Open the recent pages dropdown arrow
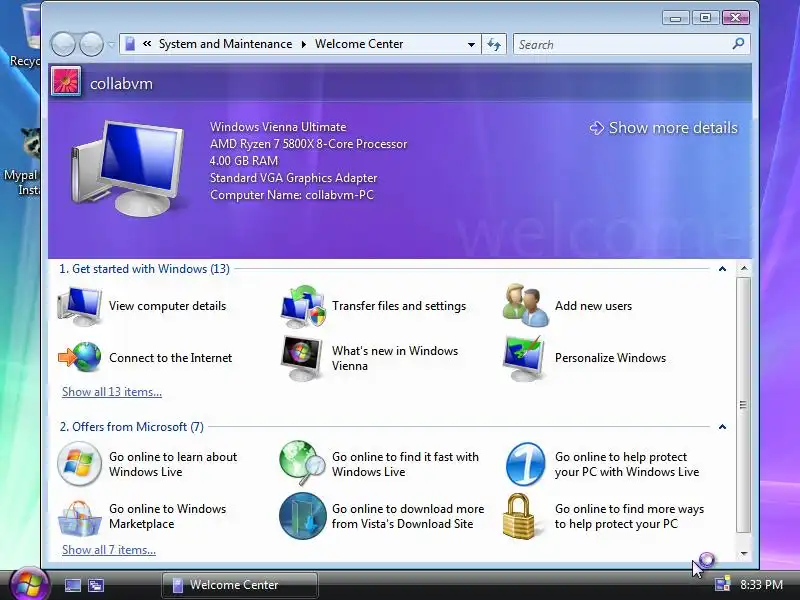The height and width of the screenshot is (600, 800). click(111, 44)
